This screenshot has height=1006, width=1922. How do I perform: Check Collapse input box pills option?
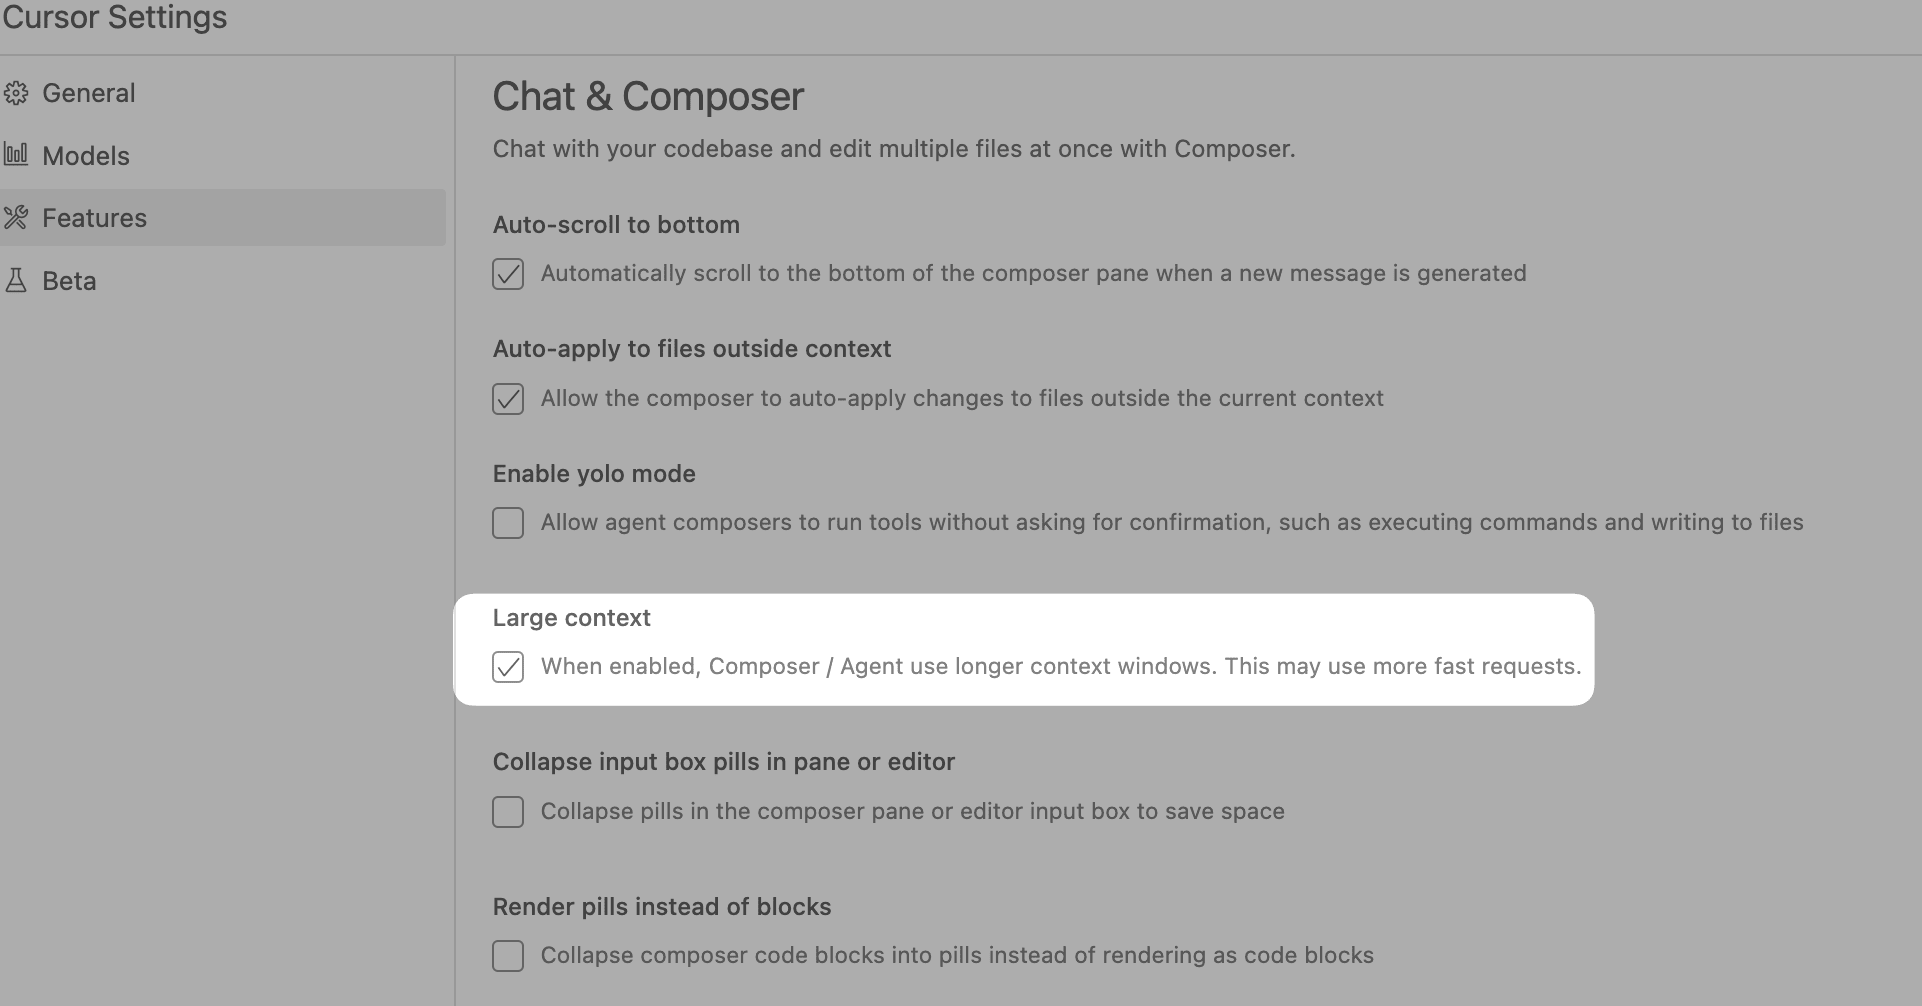508,812
